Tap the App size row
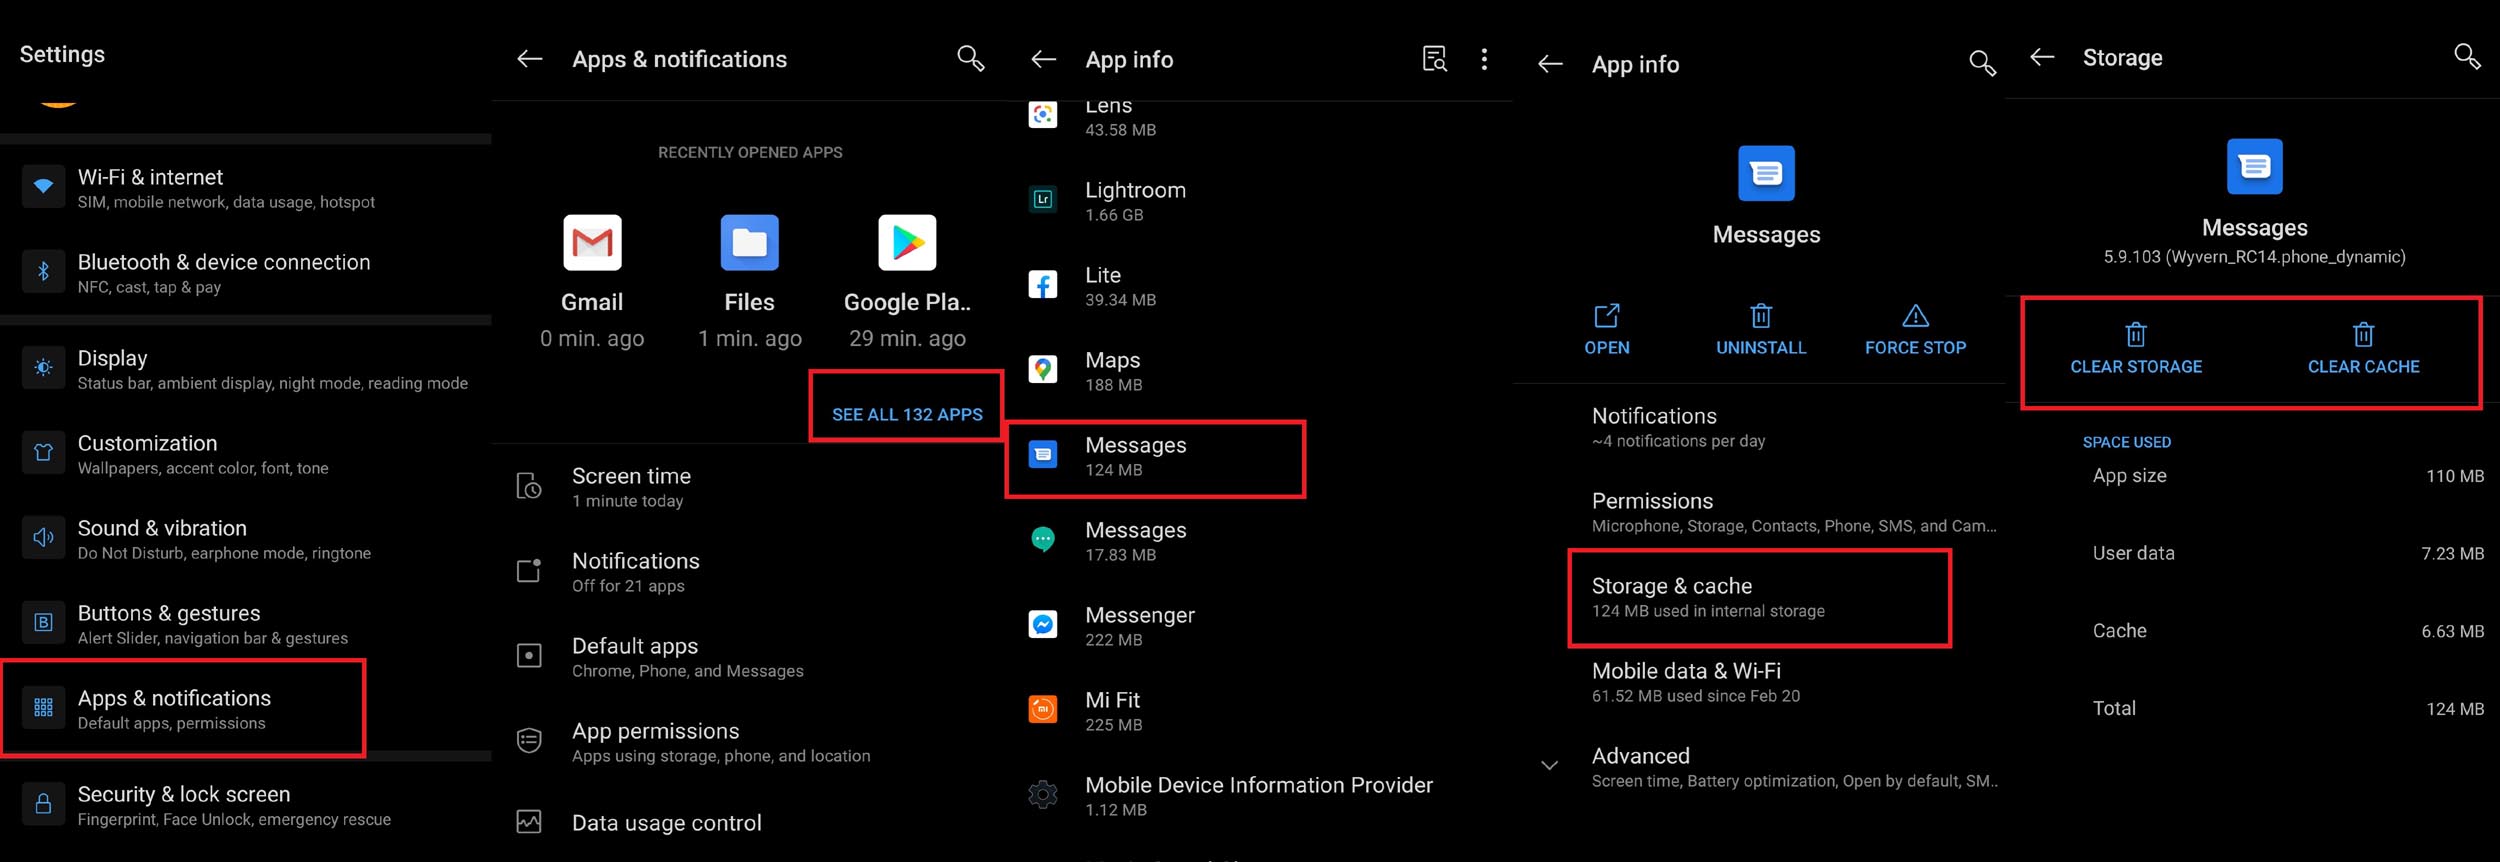Viewport: 2500px width, 862px height. click(x=2288, y=476)
